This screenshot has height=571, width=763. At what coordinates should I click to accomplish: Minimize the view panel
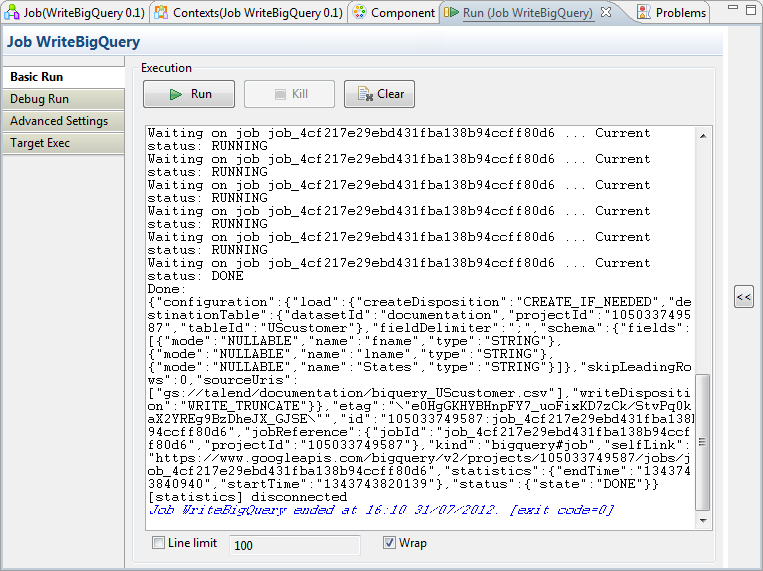[x=733, y=8]
